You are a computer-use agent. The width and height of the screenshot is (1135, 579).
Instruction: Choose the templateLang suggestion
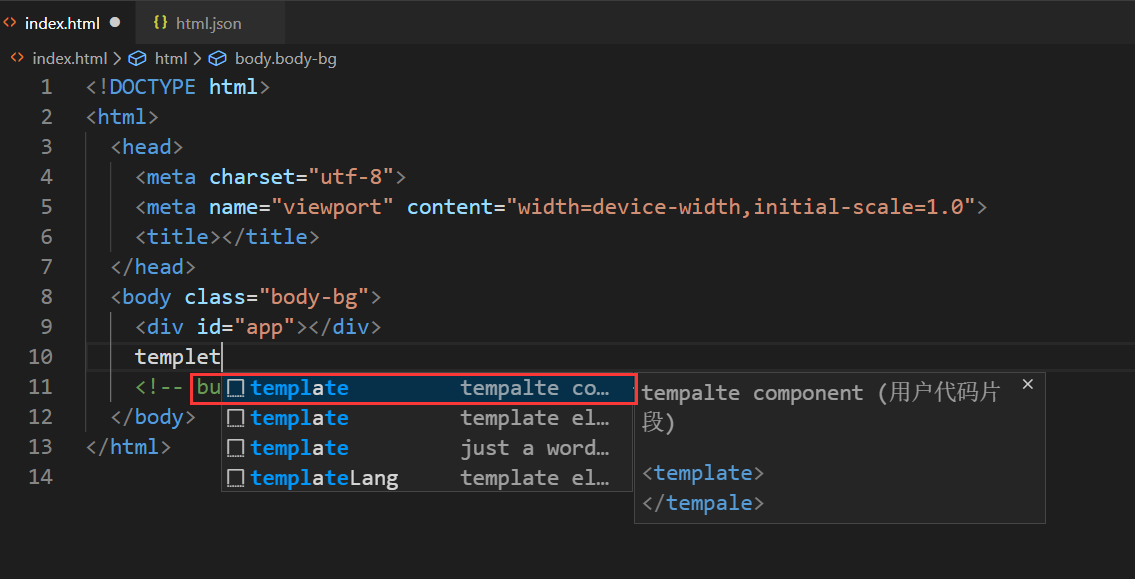[427, 478]
